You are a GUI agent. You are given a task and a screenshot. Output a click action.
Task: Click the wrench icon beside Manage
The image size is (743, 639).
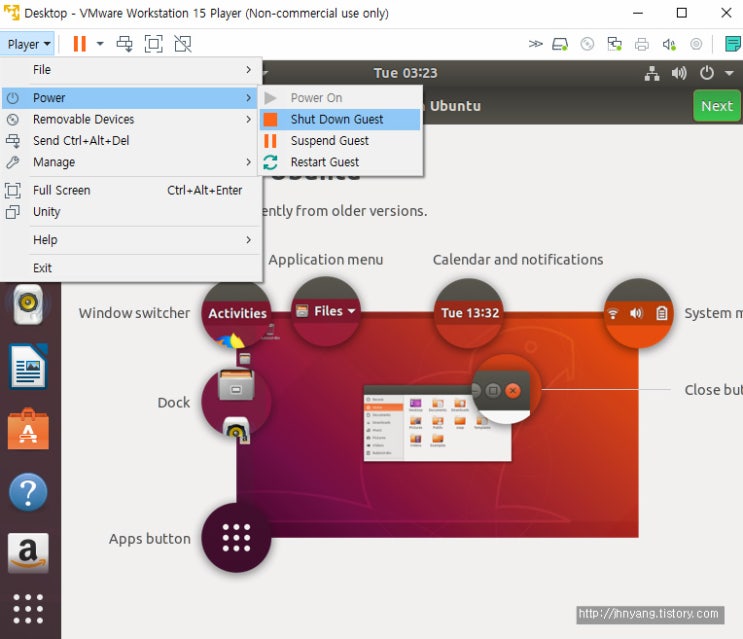click(13, 162)
